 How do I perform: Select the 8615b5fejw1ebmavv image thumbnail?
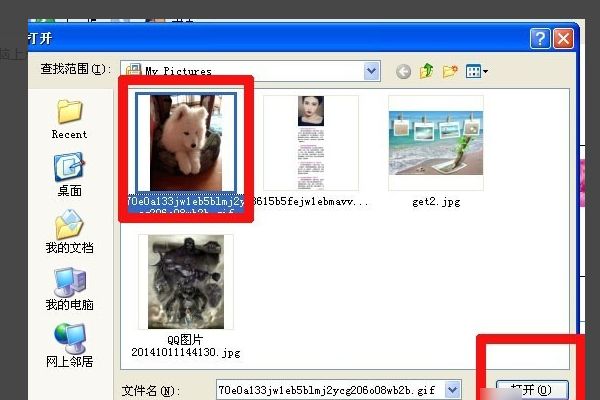tap(311, 143)
